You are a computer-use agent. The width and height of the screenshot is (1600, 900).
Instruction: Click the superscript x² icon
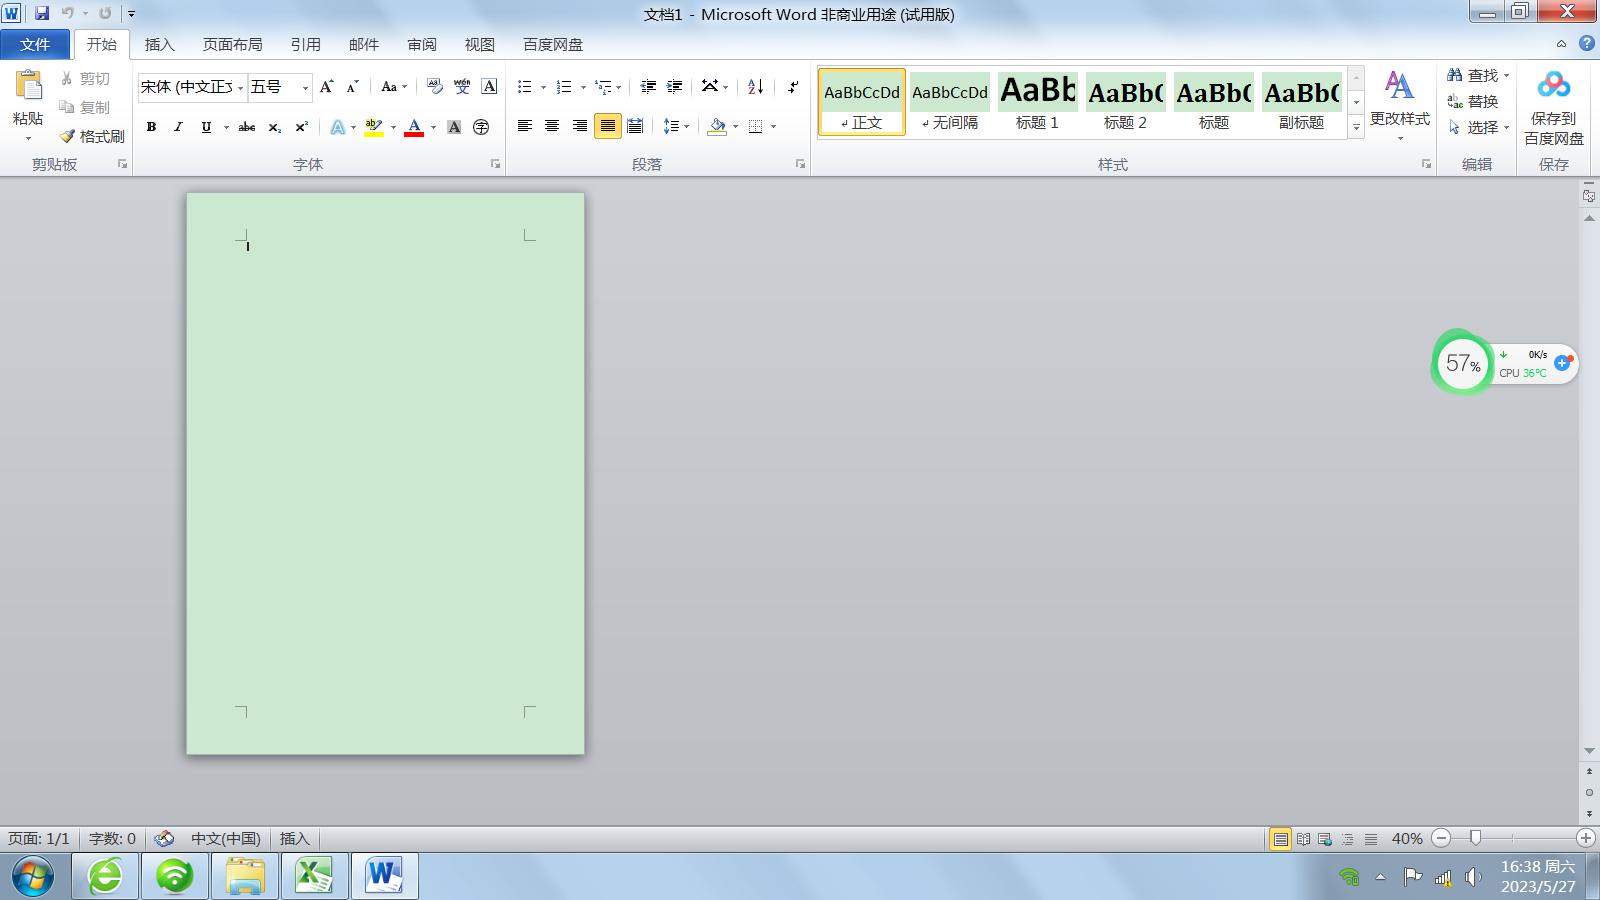coord(301,127)
